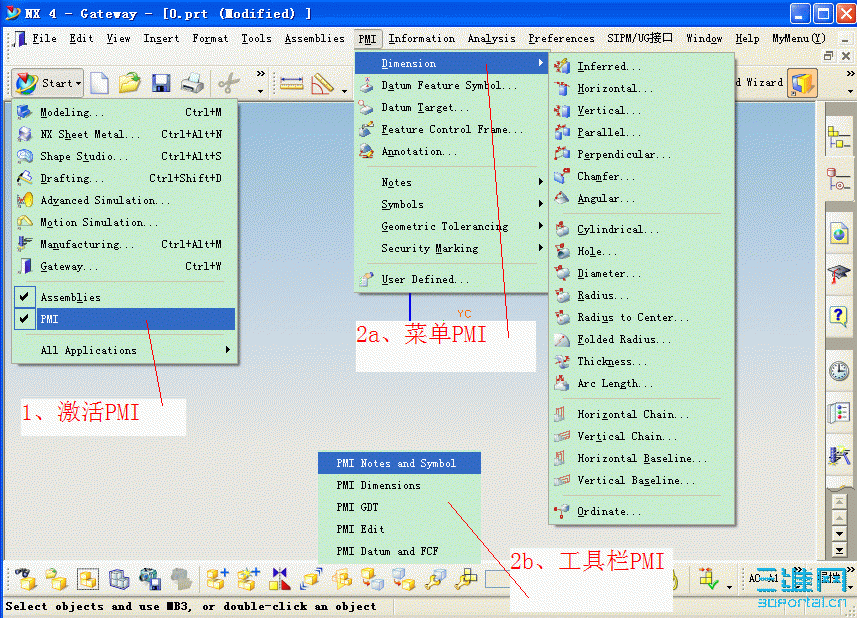Click the Chamfer dimension icon
Image resolution: width=857 pixels, height=618 pixels.
562,176
